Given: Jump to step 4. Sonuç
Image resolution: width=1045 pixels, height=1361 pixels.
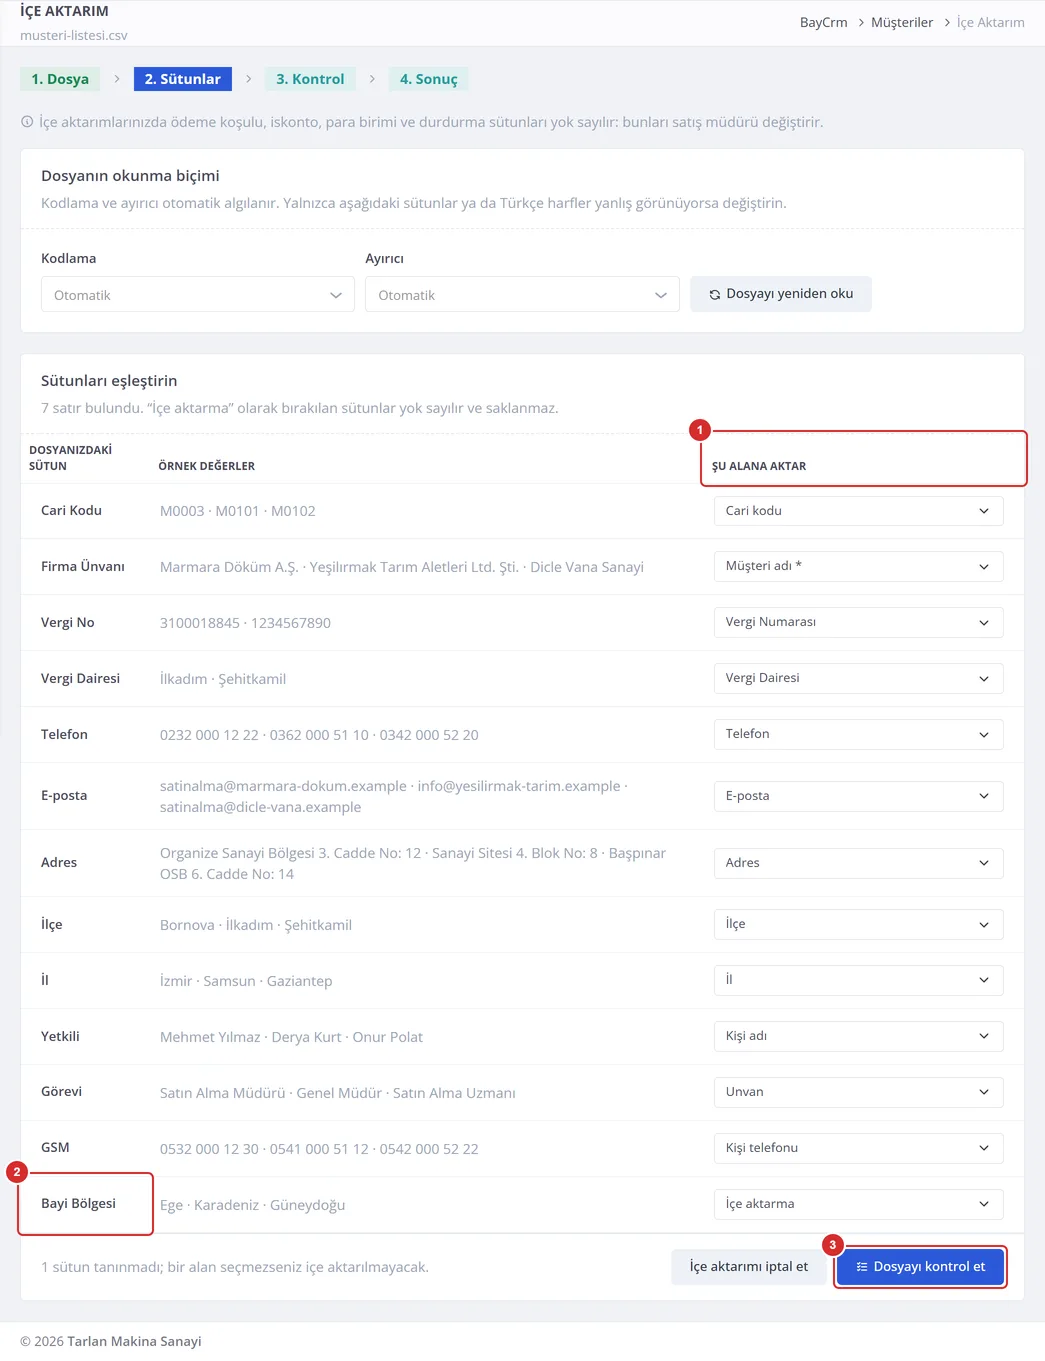Looking at the screenshot, I should tap(429, 79).
